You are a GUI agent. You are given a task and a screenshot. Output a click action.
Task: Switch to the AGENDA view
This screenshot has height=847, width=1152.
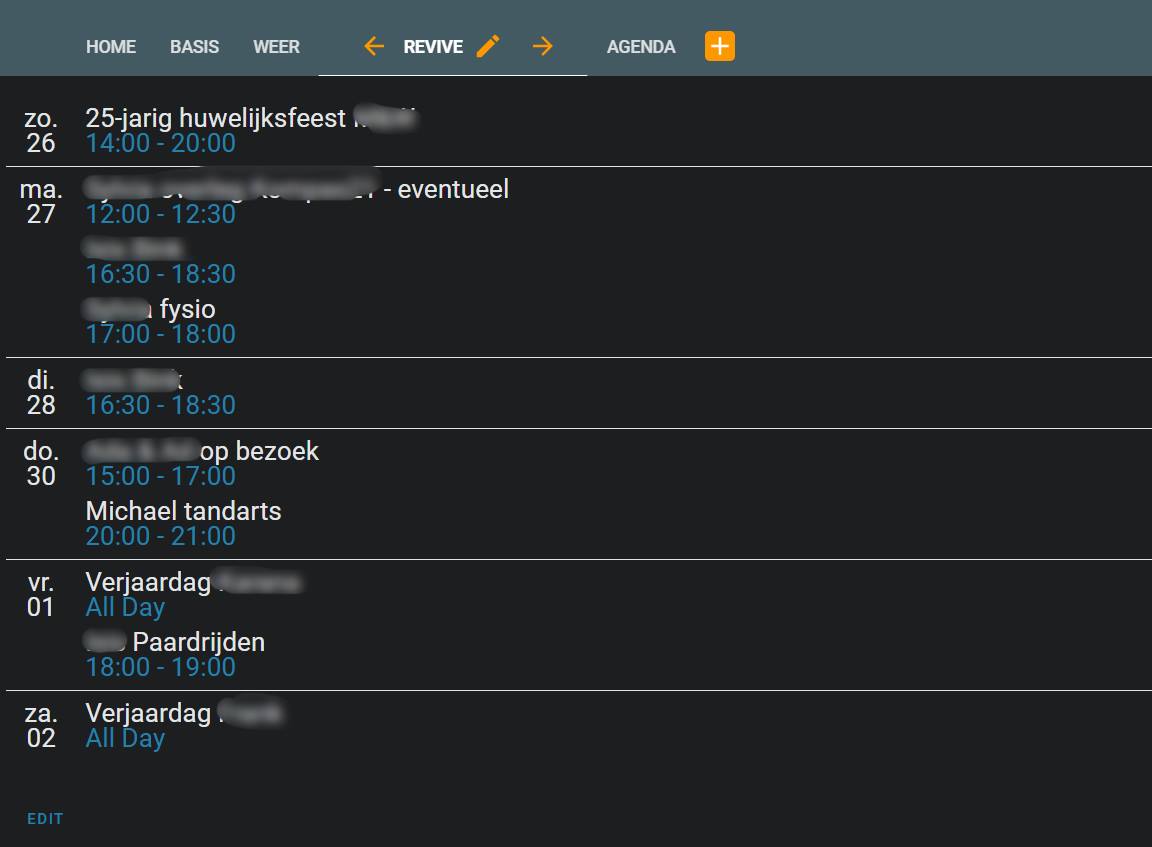click(x=641, y=46)
